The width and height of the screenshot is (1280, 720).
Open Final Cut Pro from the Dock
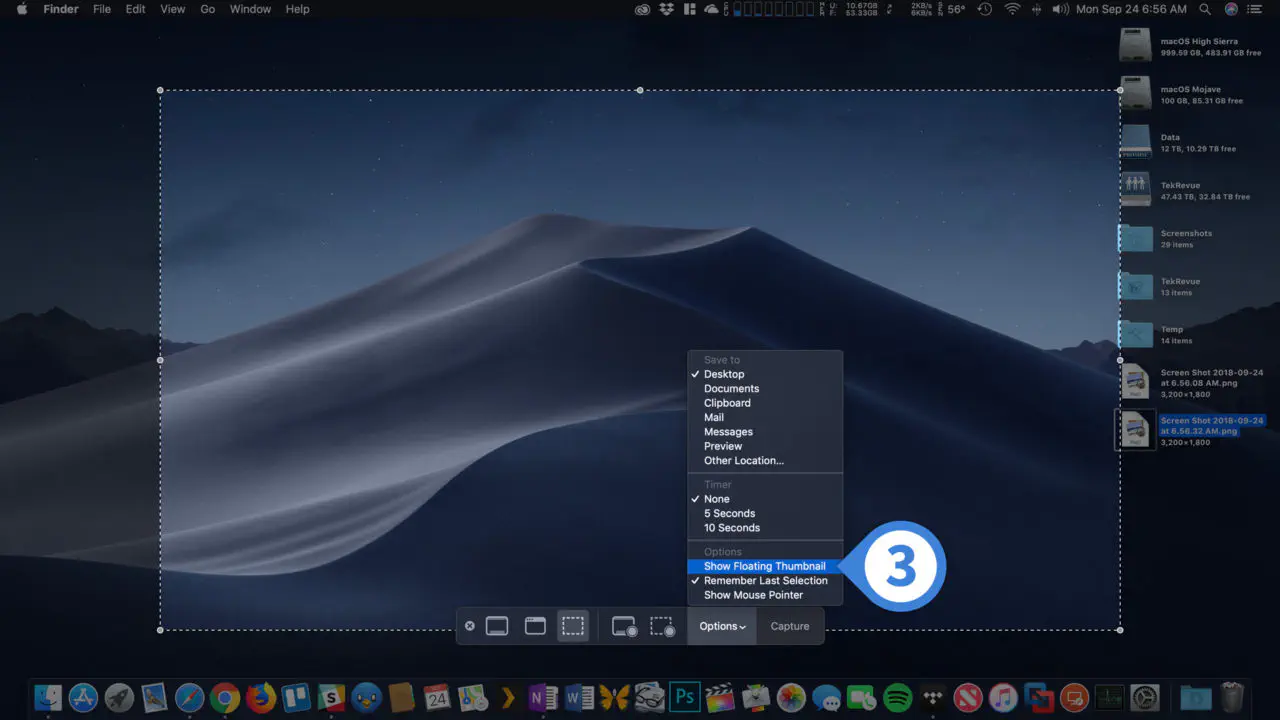coord(721,697)
